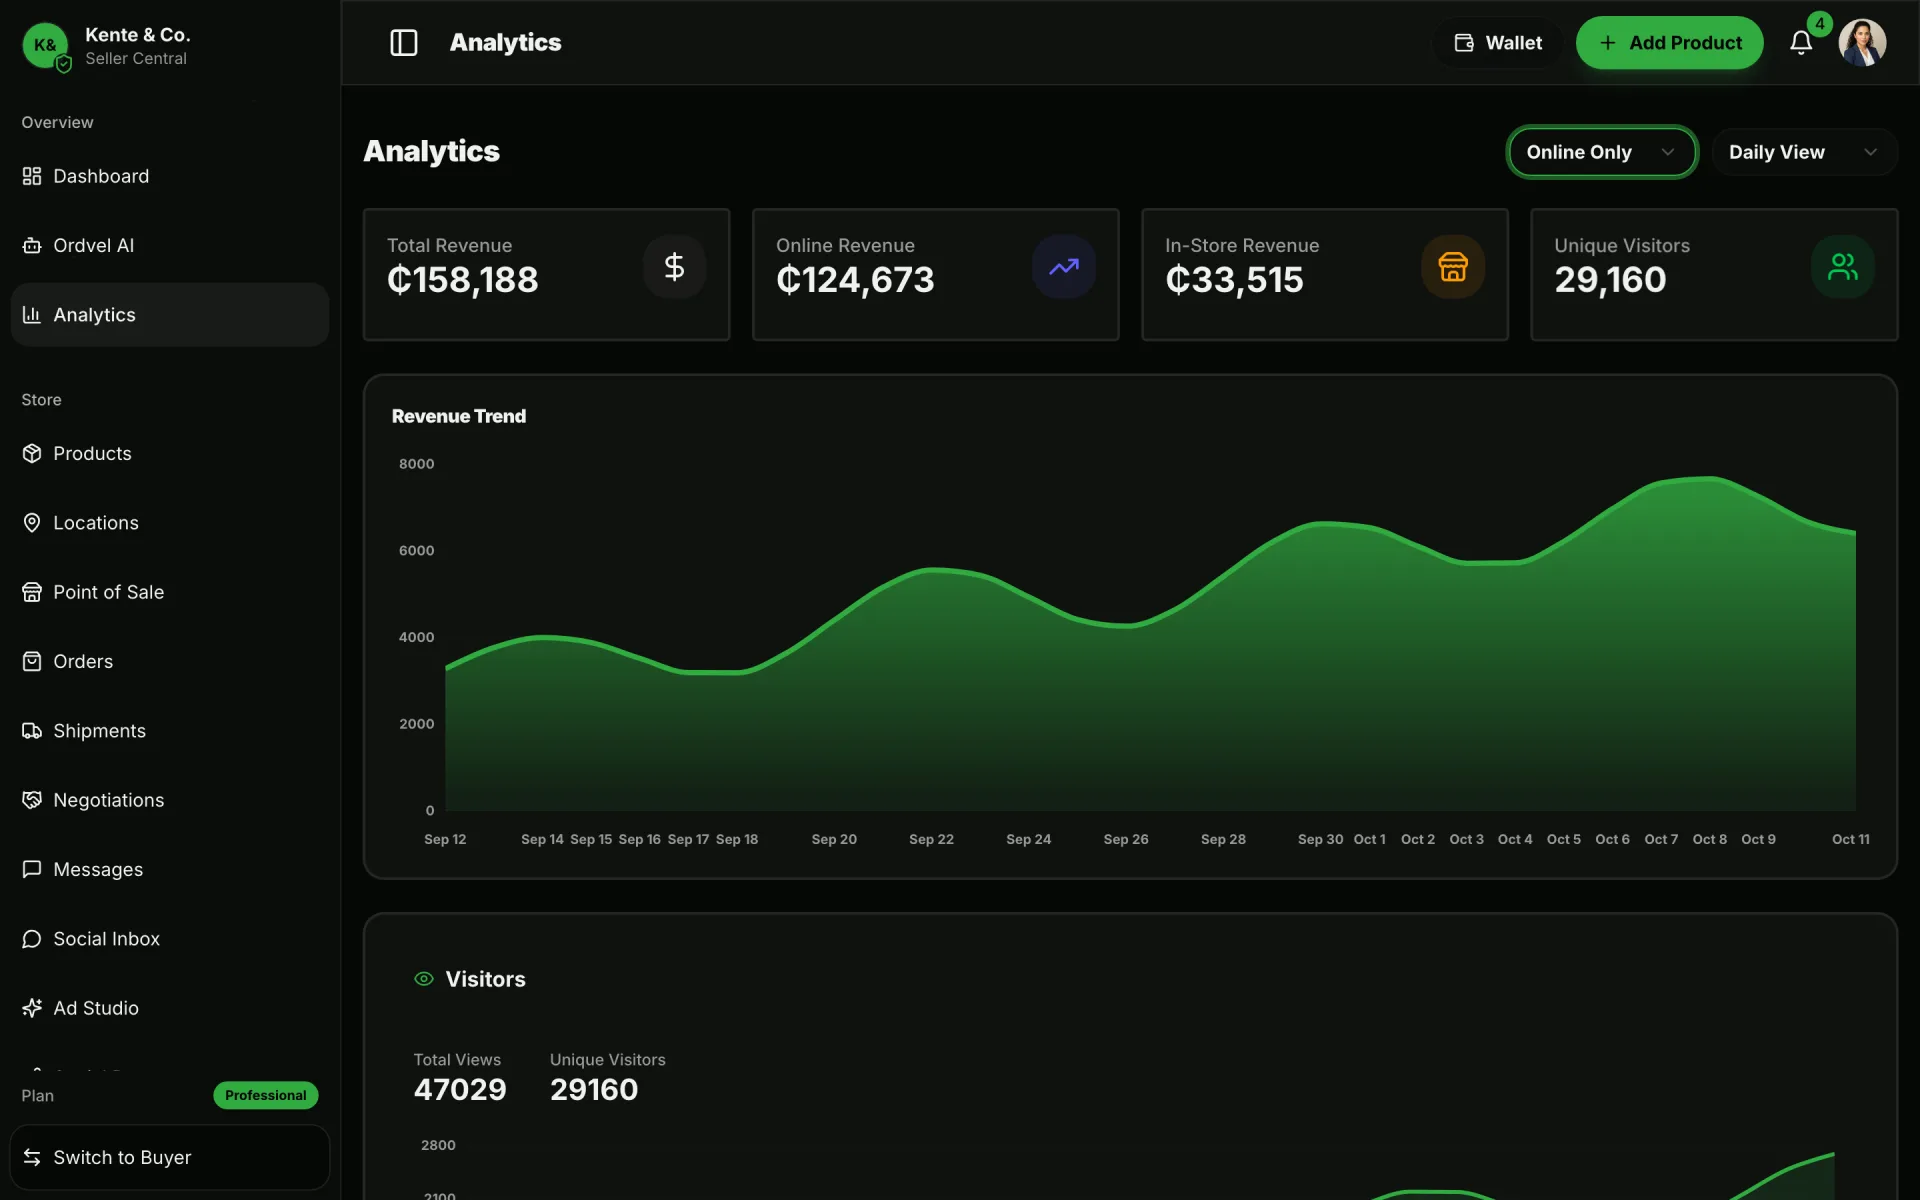Click the Total Views value 47029
The image size is (1920, 1200).
[460, 1089]
